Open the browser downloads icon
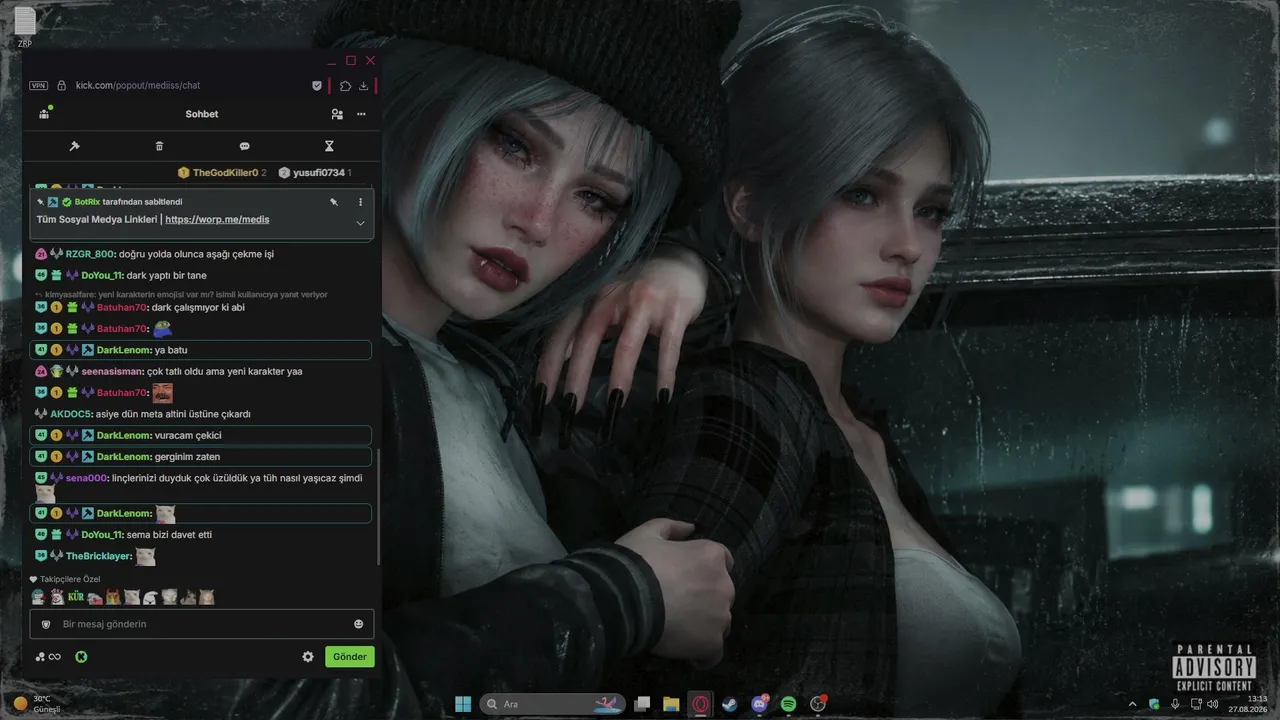 click(364, 86)
